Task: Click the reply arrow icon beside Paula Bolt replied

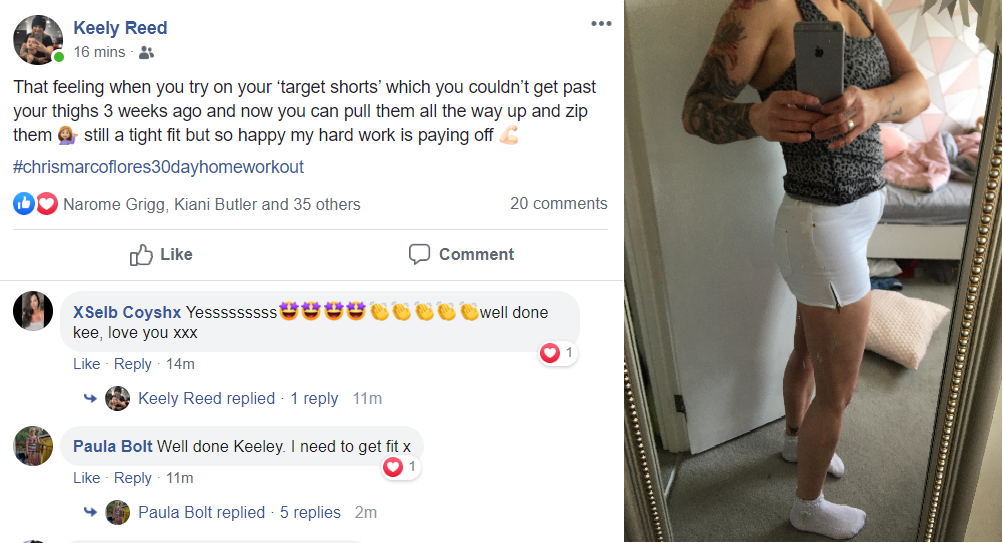Action: [90, 512]
